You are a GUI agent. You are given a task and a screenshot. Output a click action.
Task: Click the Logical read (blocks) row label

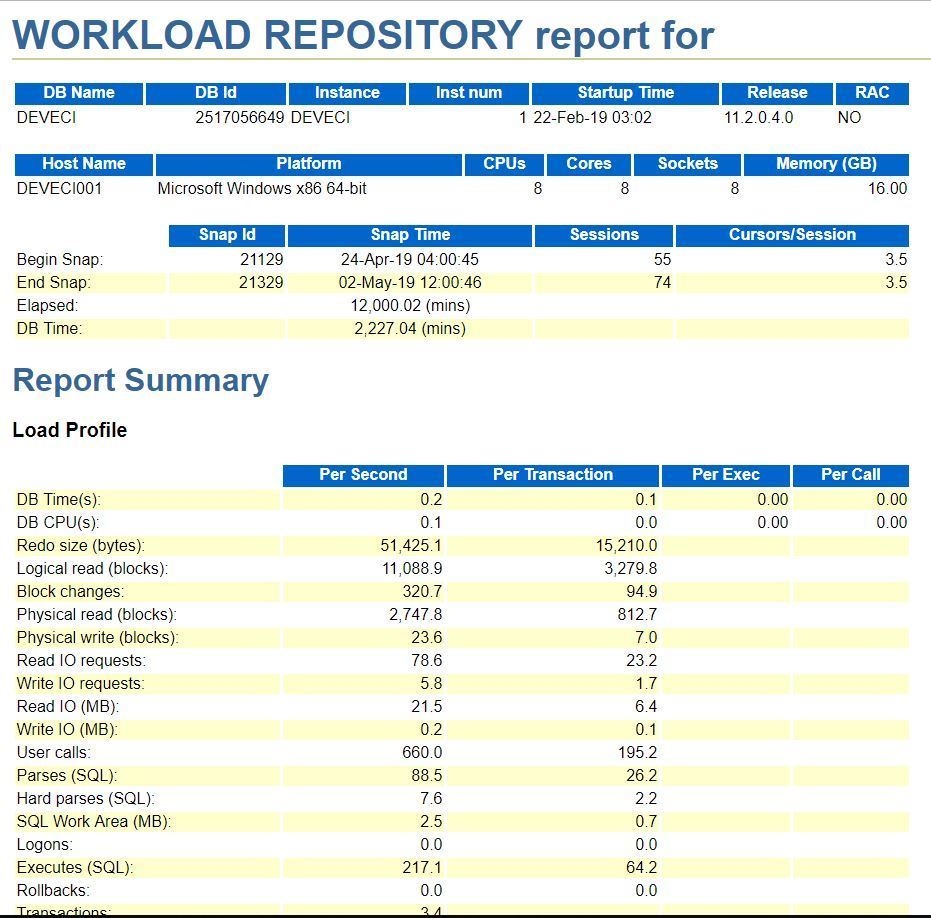92,569
